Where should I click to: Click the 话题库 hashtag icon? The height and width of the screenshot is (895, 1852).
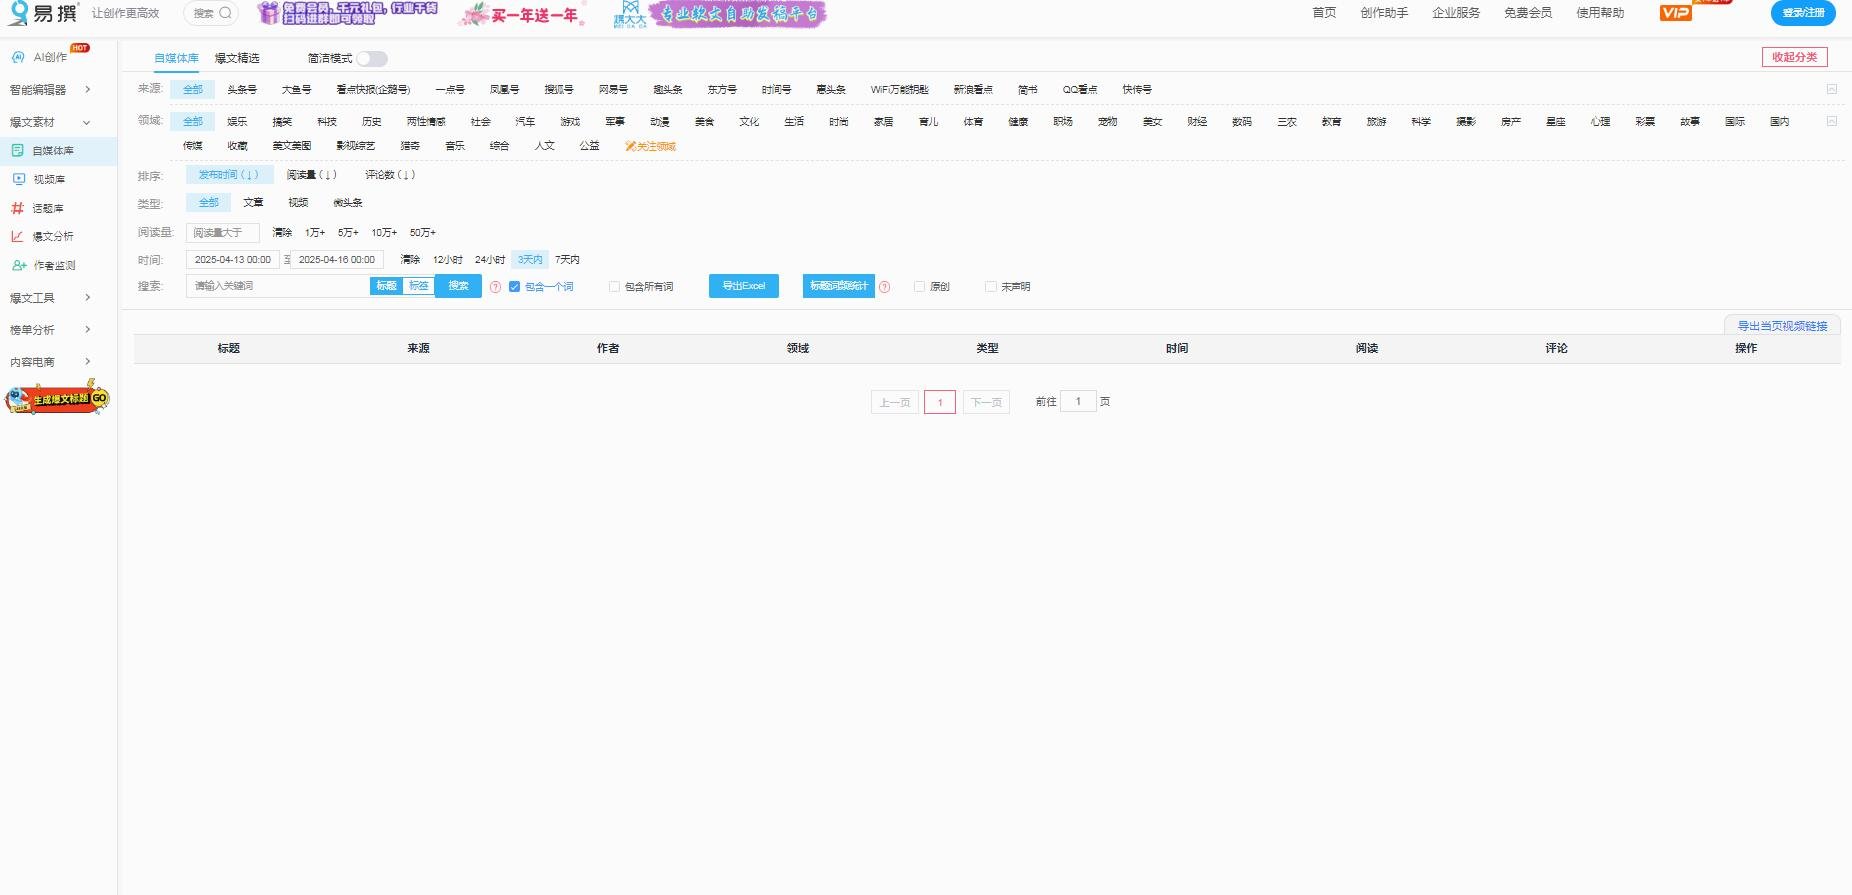coord(17,208)
